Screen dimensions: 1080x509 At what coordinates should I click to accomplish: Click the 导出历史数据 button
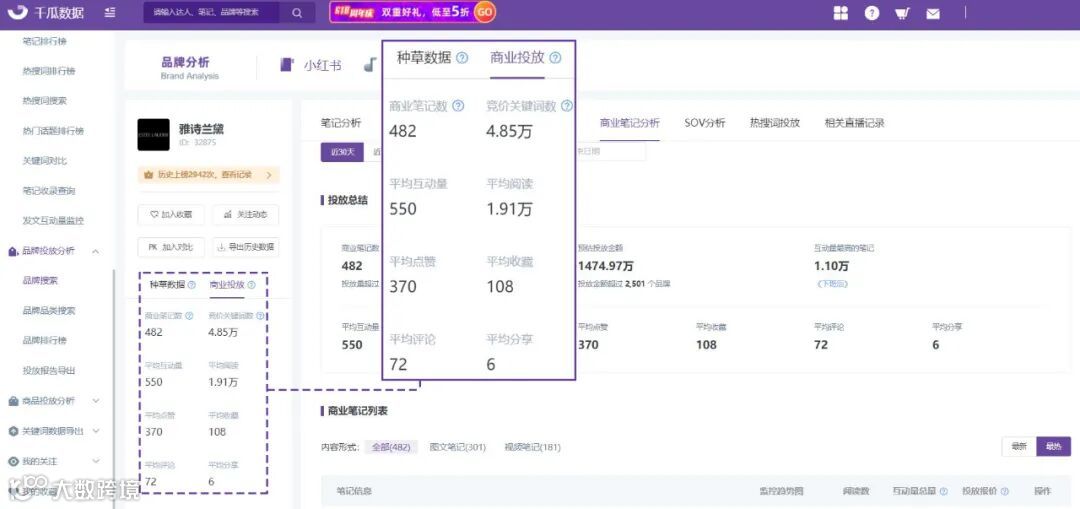pyautogui.click(x=246, y=247)
